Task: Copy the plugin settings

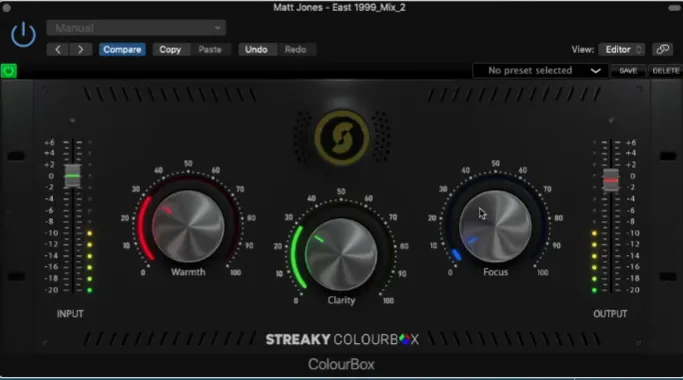Action: (170, 49)
